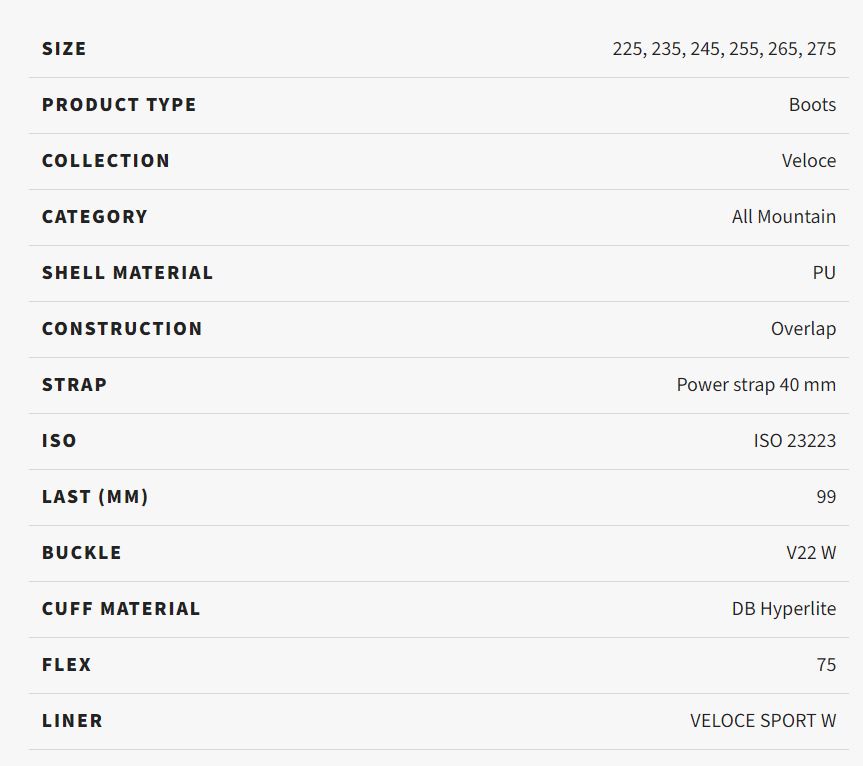This screenshot has width=863, height=766.
Task: Click the Power strap 40 mm value
Action: point(756,385)
